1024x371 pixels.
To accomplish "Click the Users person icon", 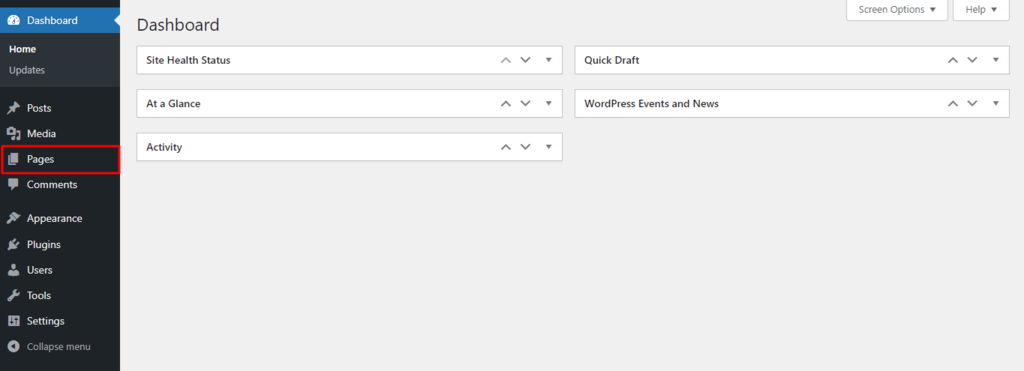I will pos(14,270).
